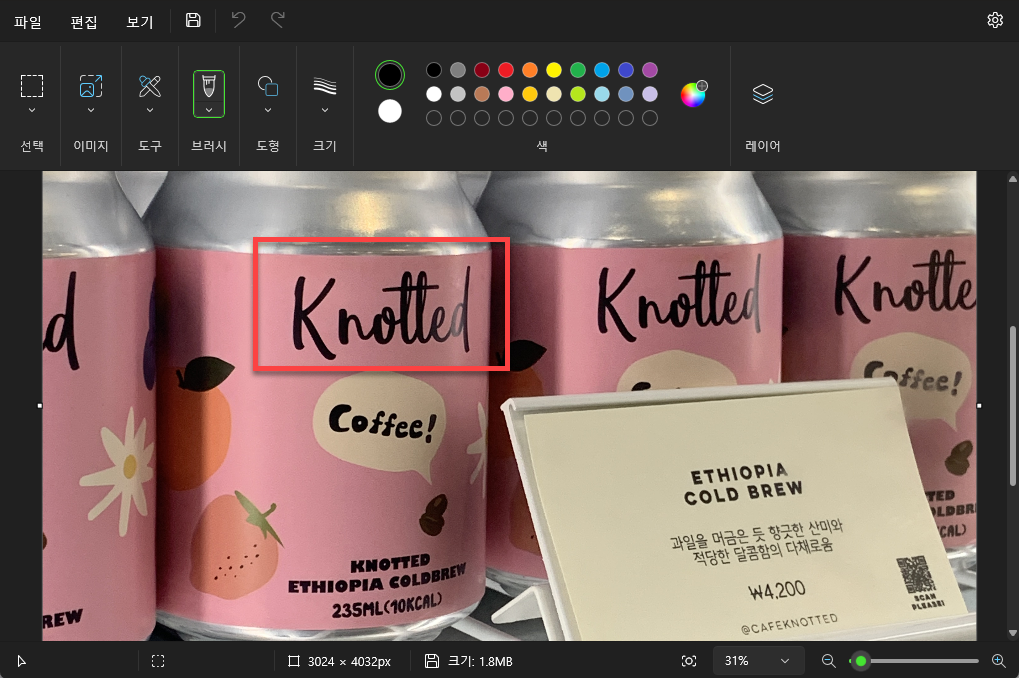
Task: Open the 31% zoom level dropdown
Action: (758, 661)
